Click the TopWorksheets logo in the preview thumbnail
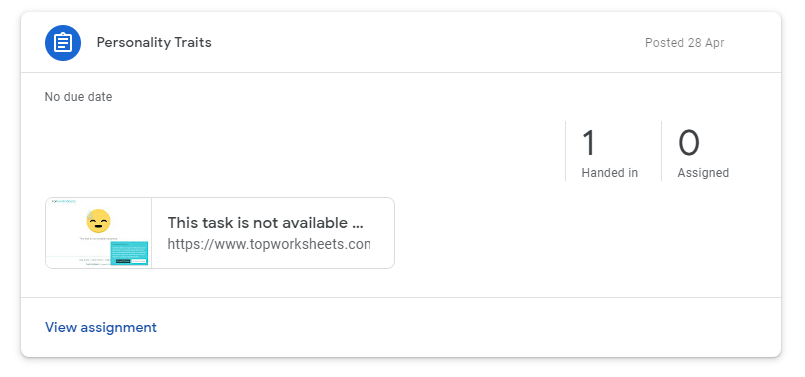The image size is (805, 377). (64, 201)
